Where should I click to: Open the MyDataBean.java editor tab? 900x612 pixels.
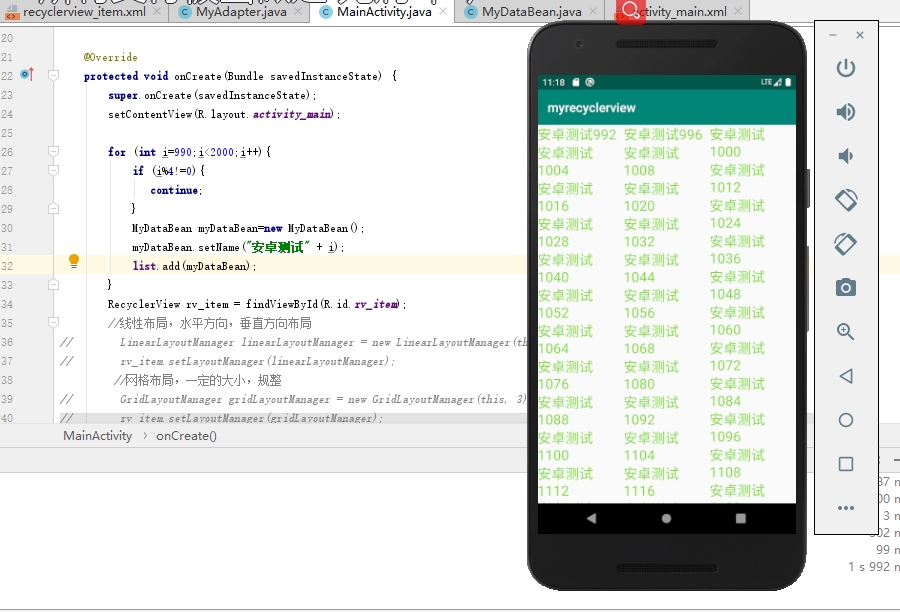(x=531, y=12)
